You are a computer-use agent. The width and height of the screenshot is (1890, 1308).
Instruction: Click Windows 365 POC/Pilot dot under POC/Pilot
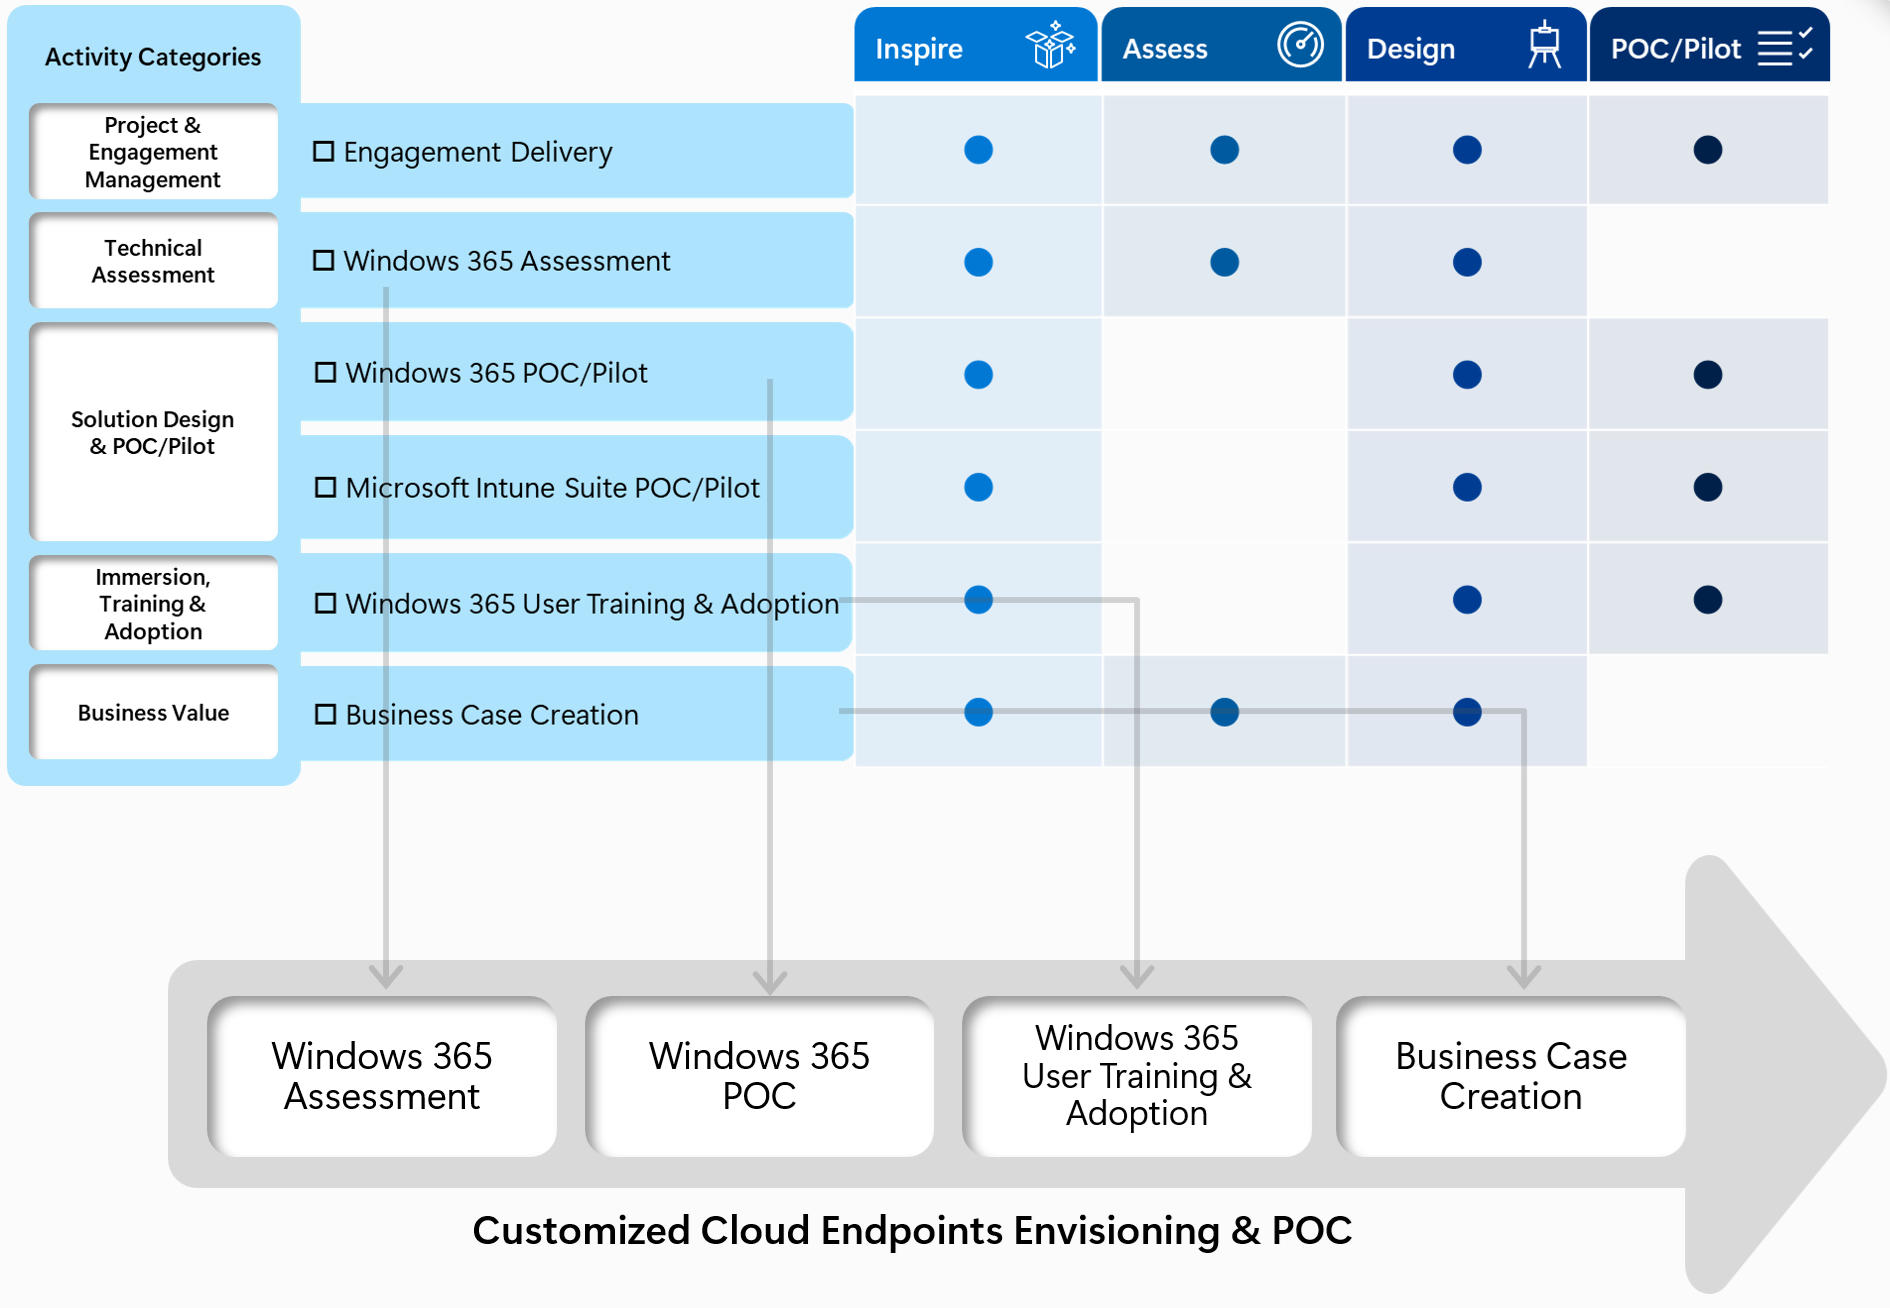(1708, 375)
